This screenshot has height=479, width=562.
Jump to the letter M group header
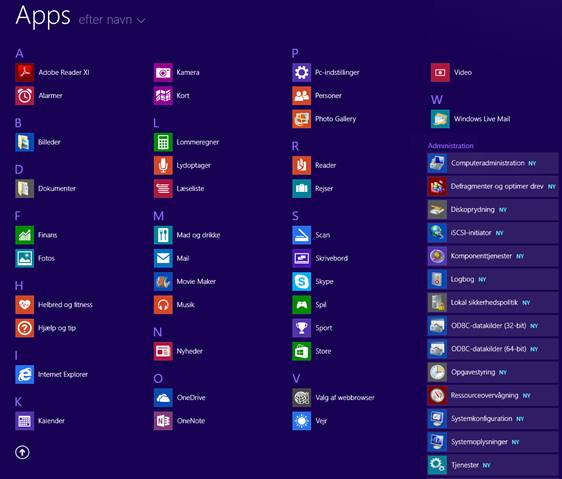tap(158, 216)
